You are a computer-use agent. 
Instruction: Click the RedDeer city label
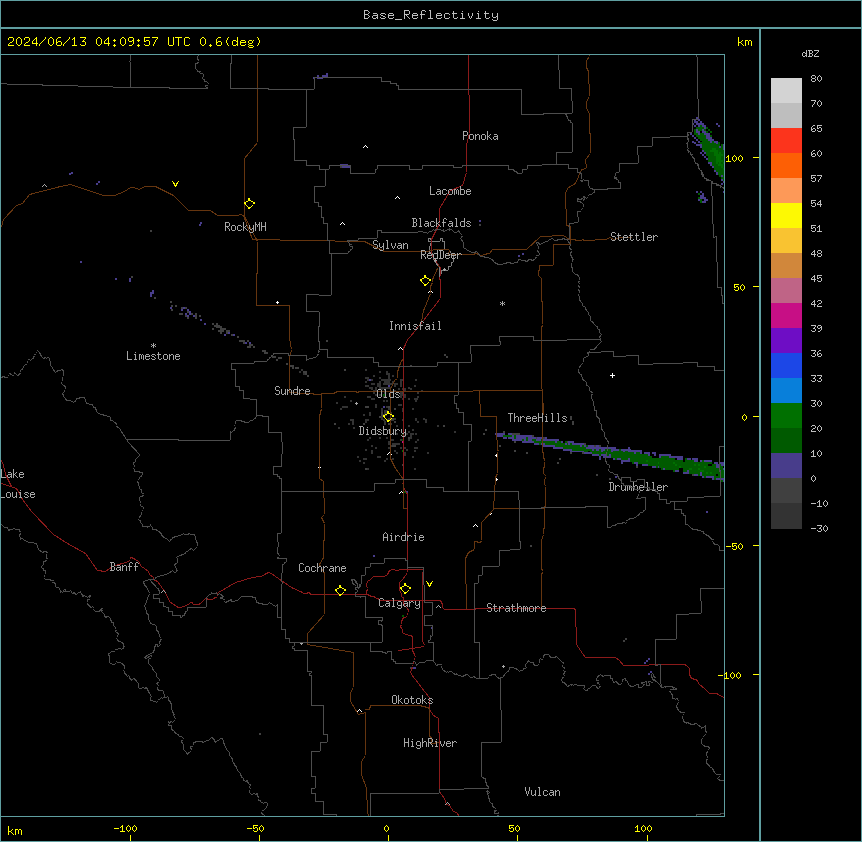(x=440, y=255)
